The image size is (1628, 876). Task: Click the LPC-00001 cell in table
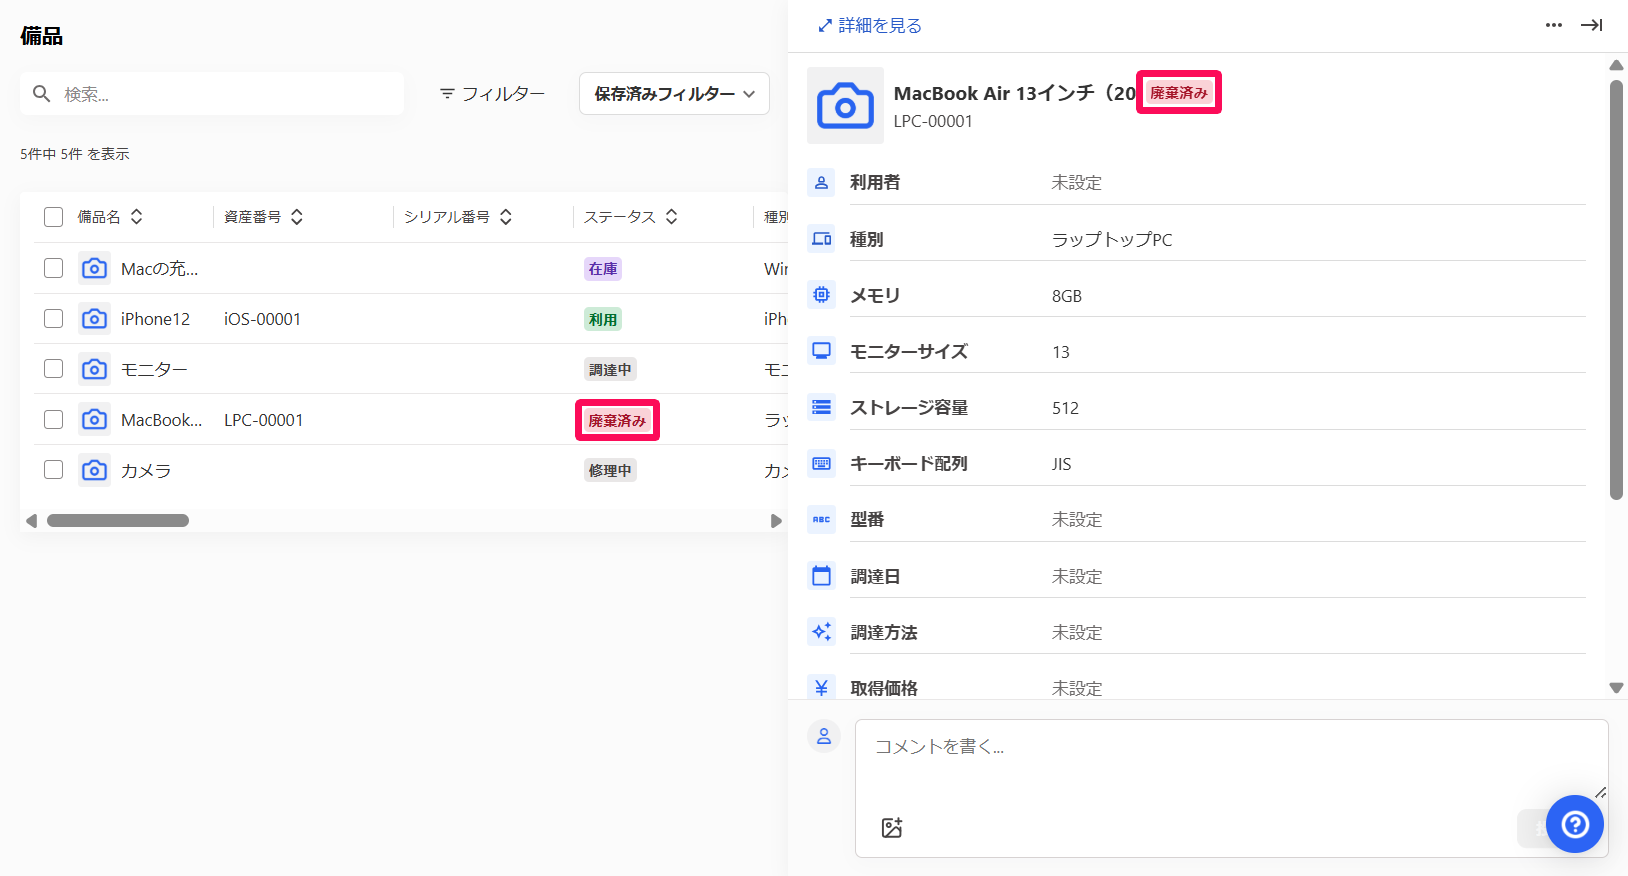tap(263, 420)
